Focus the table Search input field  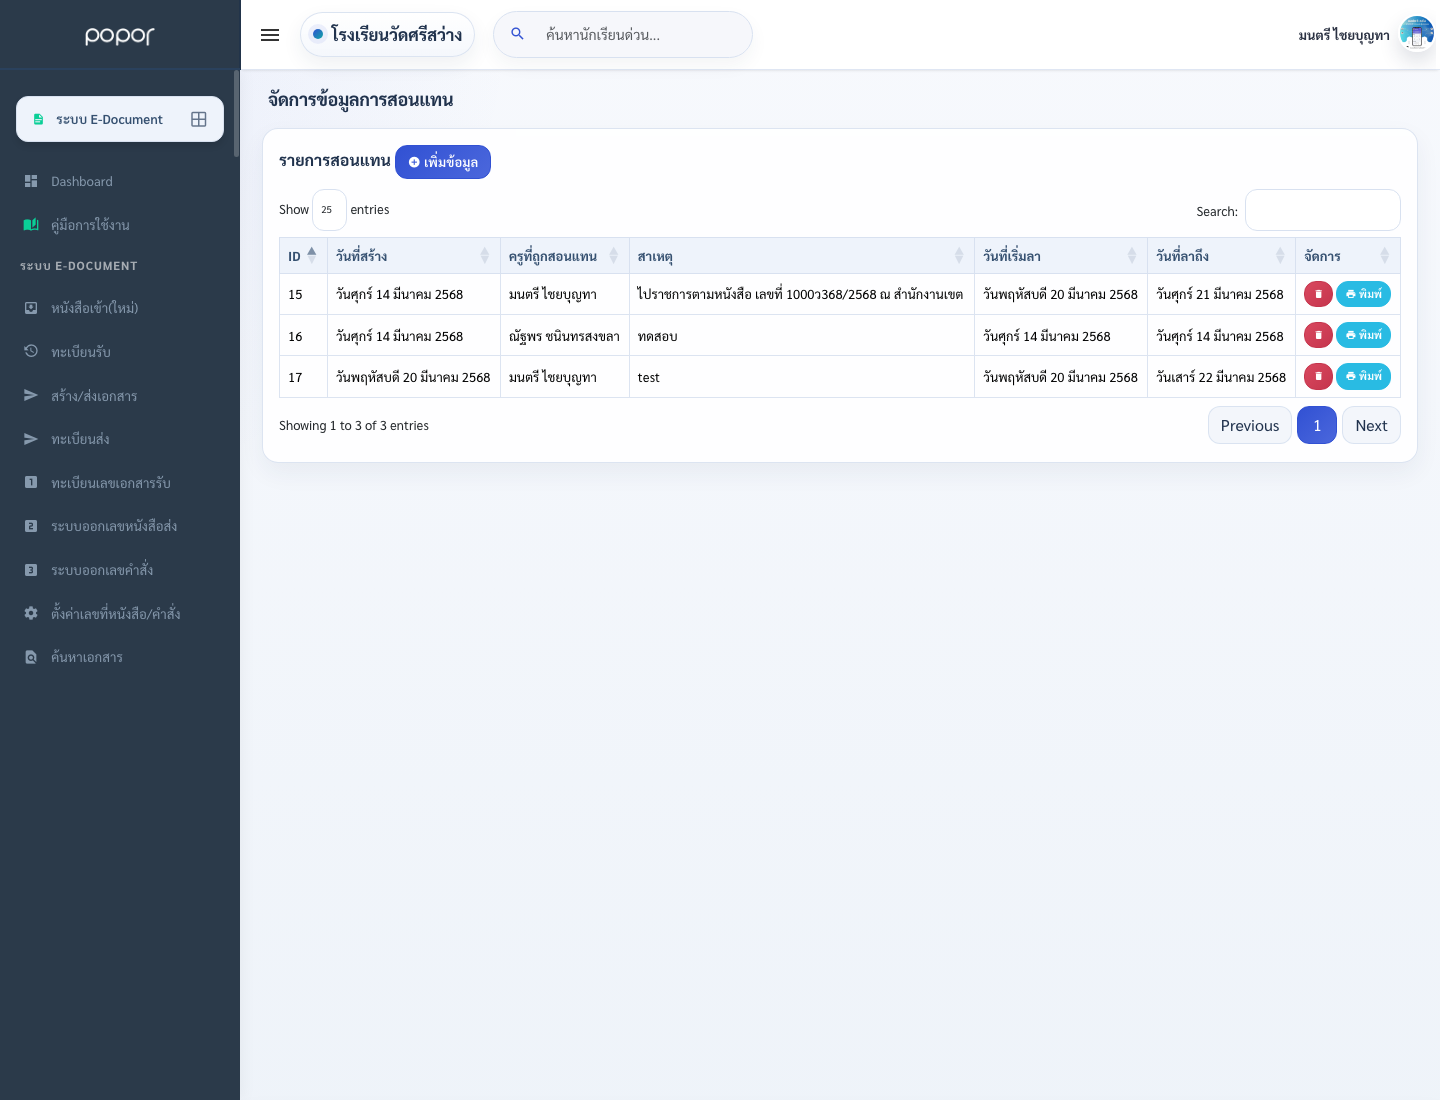pos(1322,210)
